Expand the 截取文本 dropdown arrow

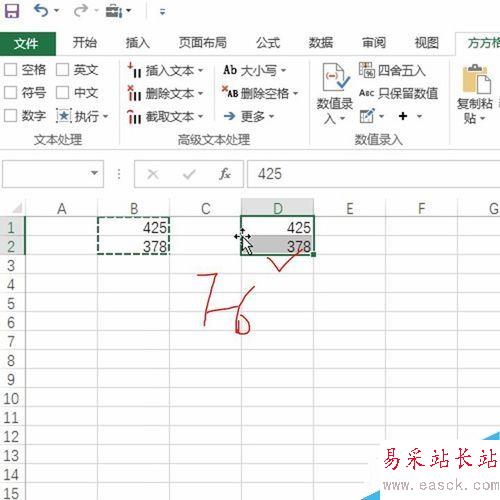tap(200, 116)
